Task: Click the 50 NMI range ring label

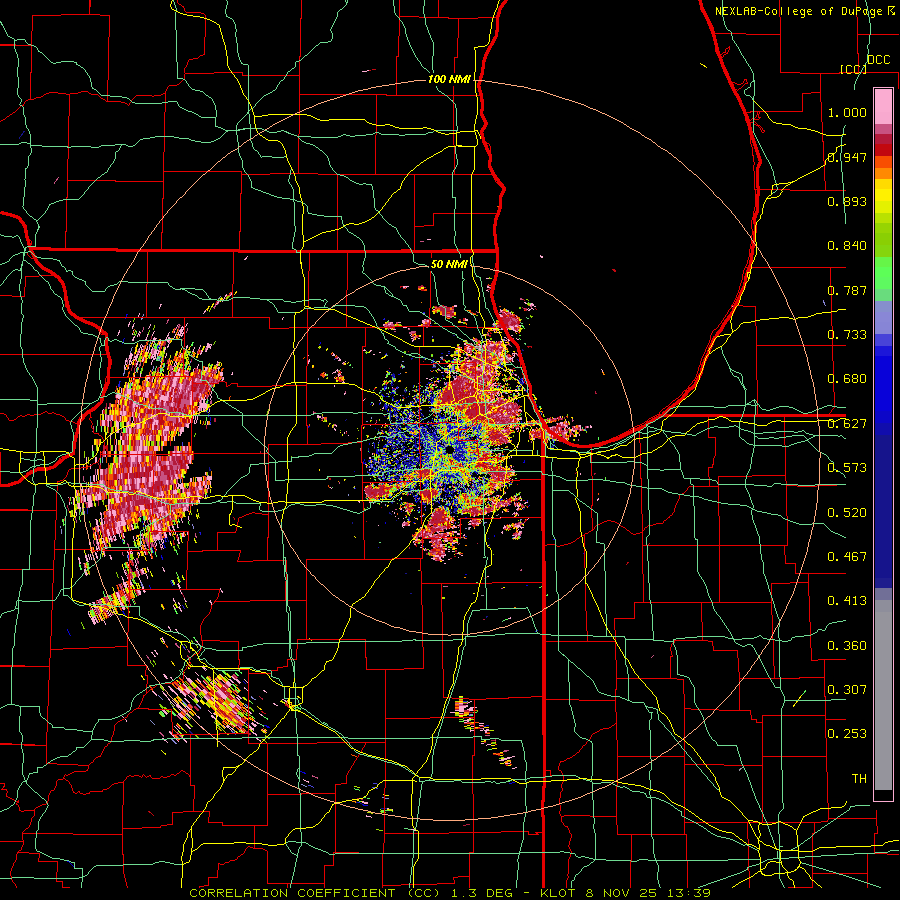Action: coord(449,264)
